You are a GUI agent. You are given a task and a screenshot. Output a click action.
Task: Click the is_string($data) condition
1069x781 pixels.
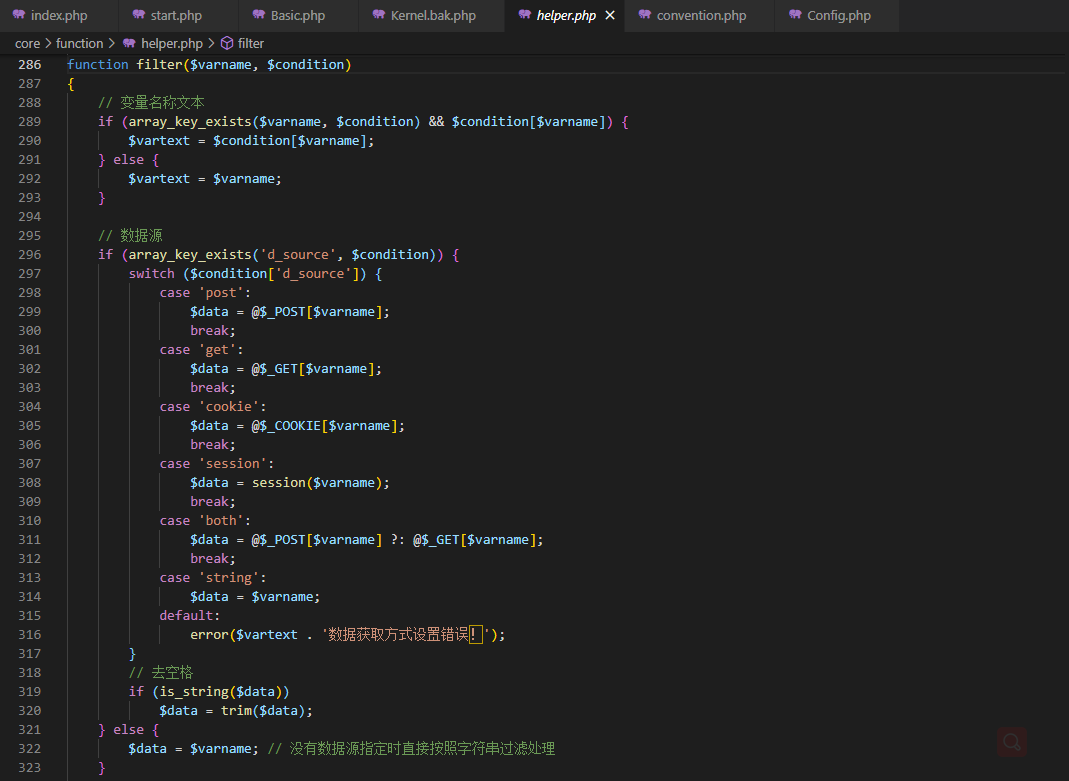tap(221, 692)
